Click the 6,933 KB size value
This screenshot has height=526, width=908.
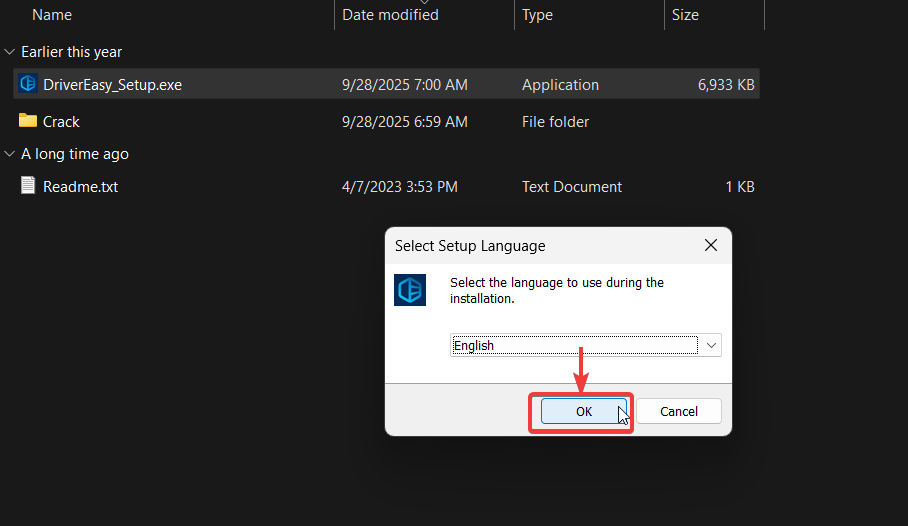pos(726,85)
